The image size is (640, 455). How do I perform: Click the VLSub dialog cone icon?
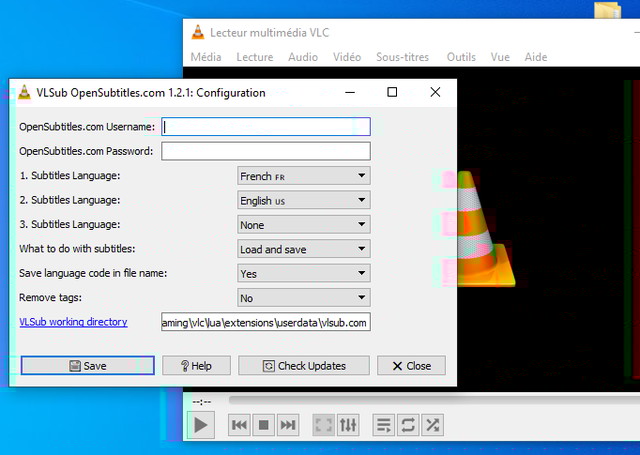24,92
